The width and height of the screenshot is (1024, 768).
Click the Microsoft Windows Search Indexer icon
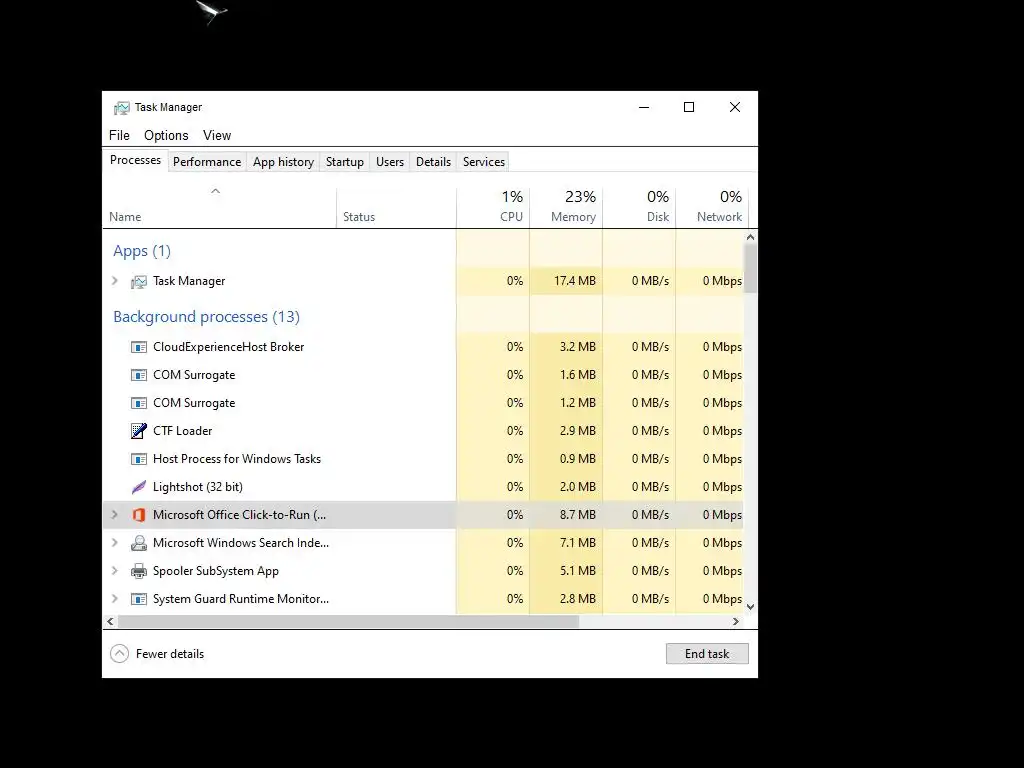(x=138, y=543)
